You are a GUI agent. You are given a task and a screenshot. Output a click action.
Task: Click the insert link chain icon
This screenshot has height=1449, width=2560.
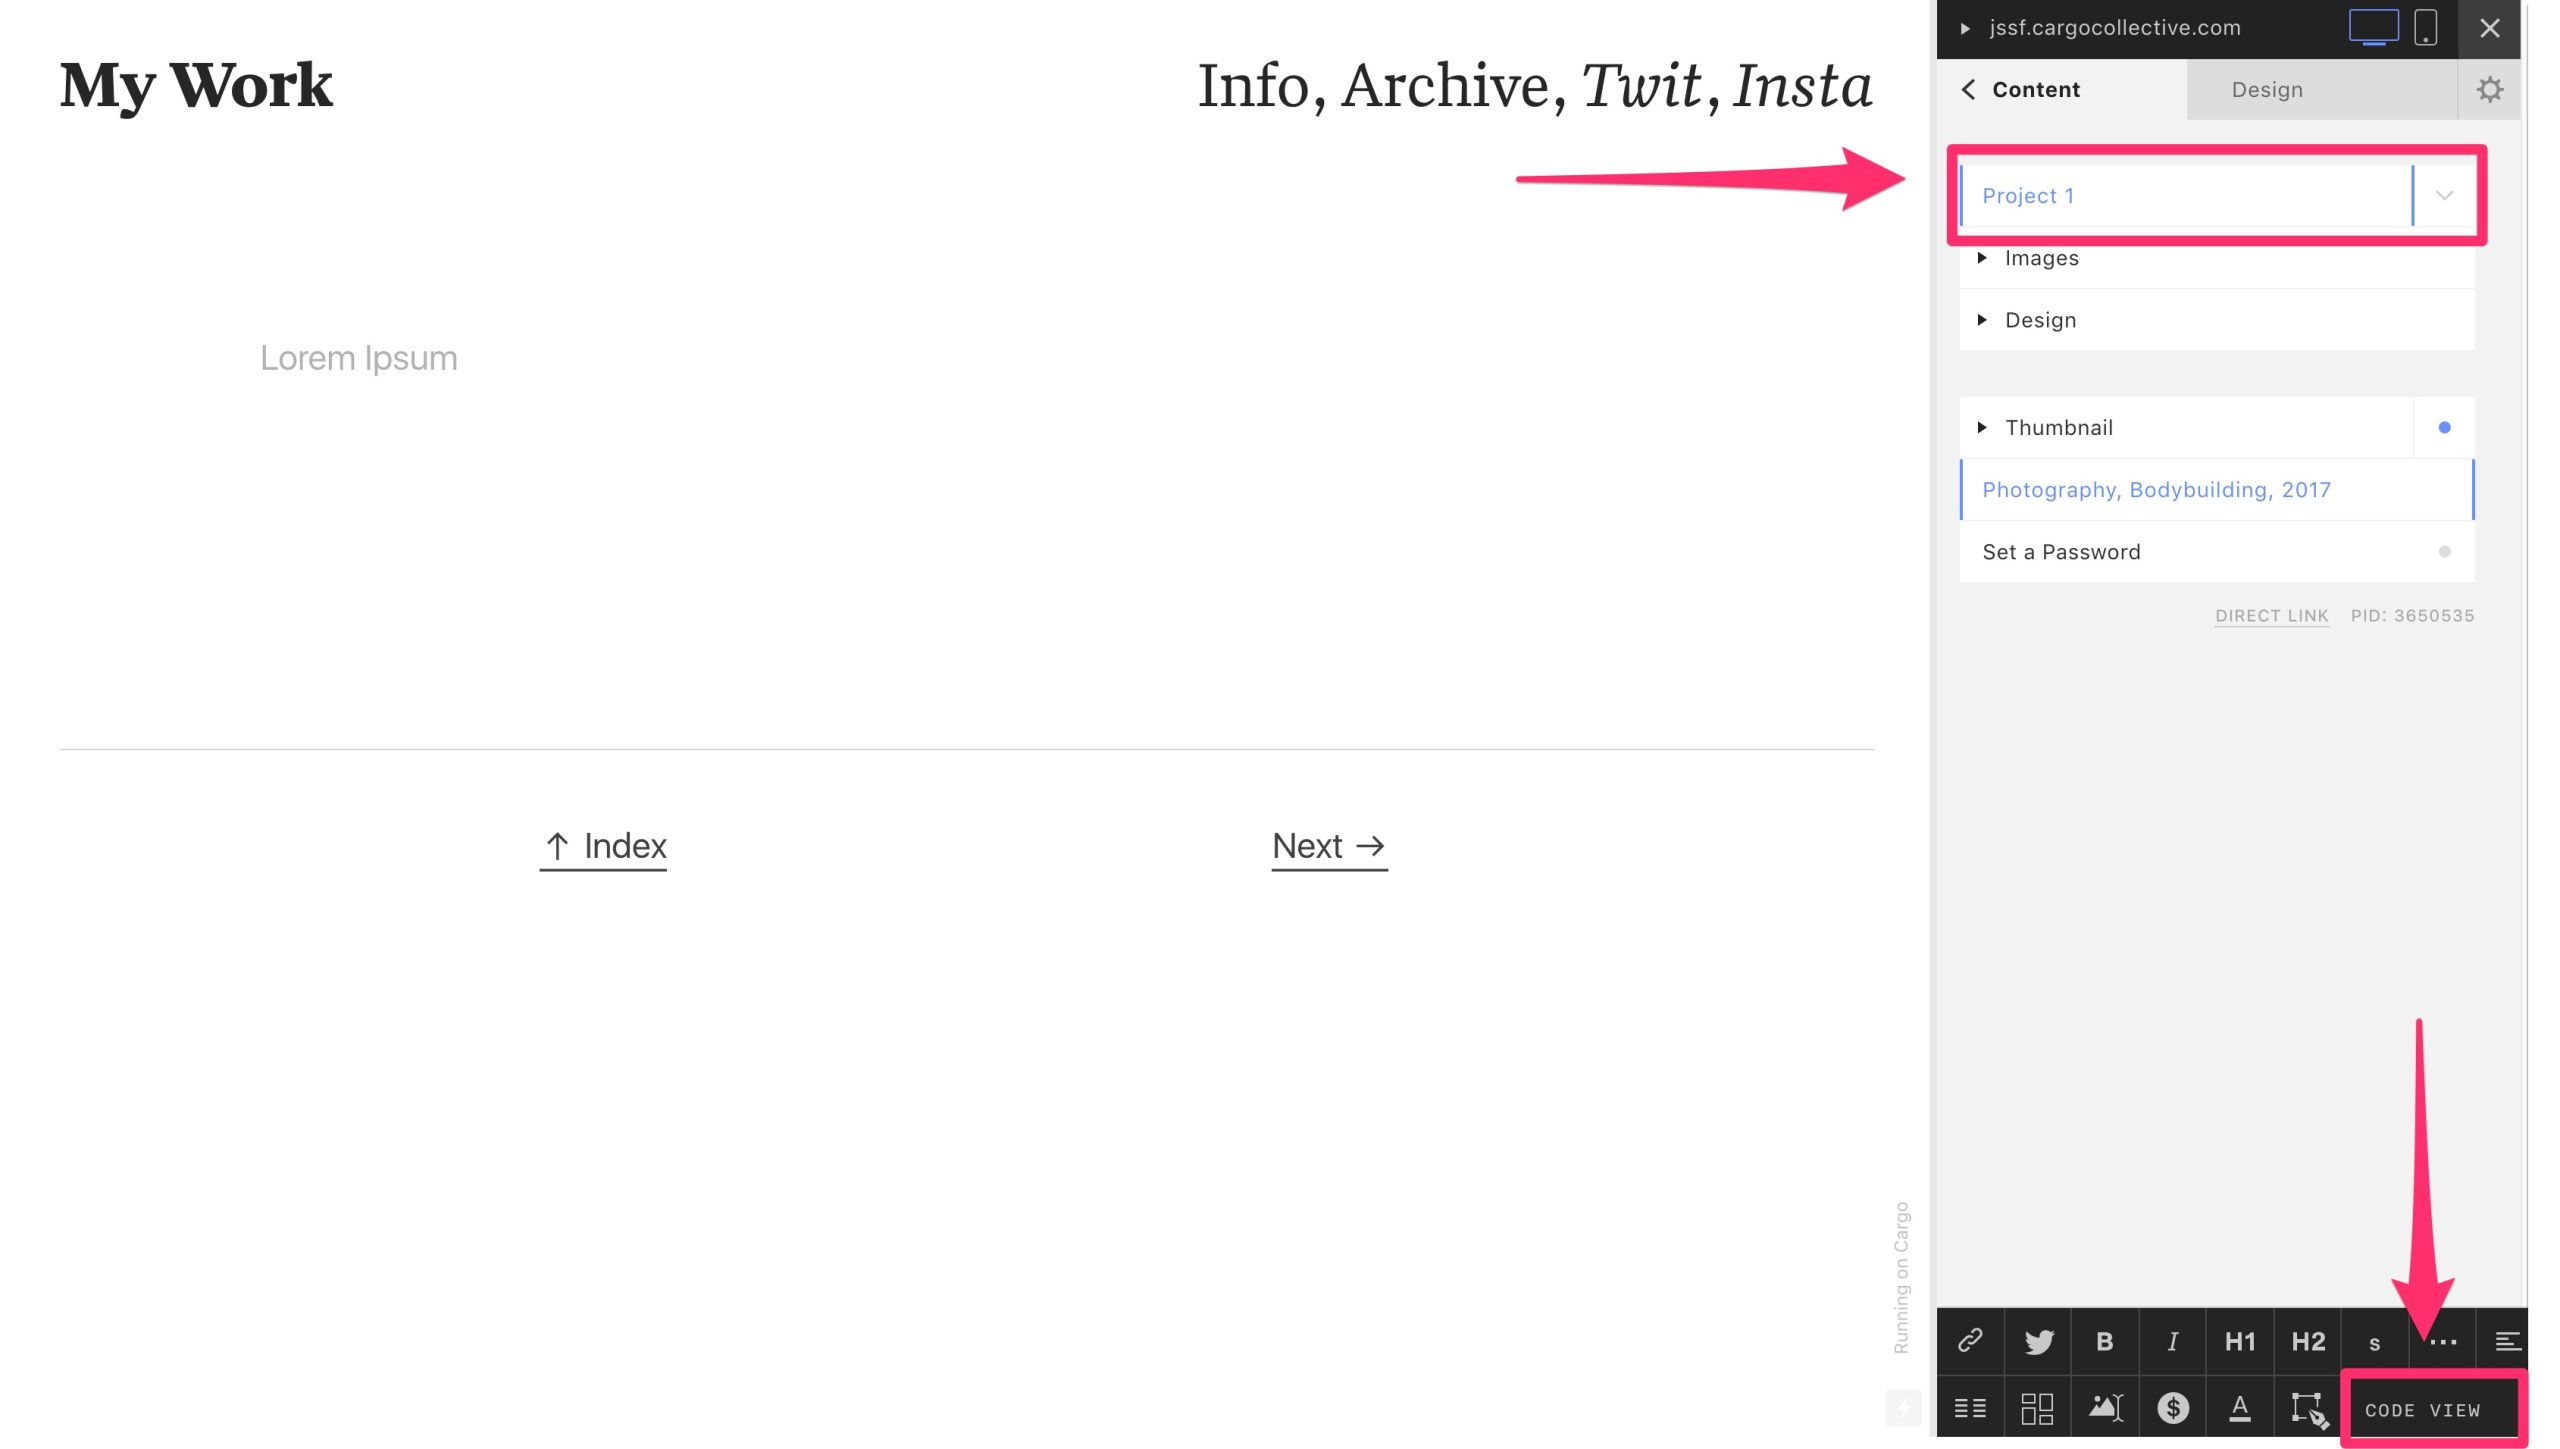(1970, 1341)
